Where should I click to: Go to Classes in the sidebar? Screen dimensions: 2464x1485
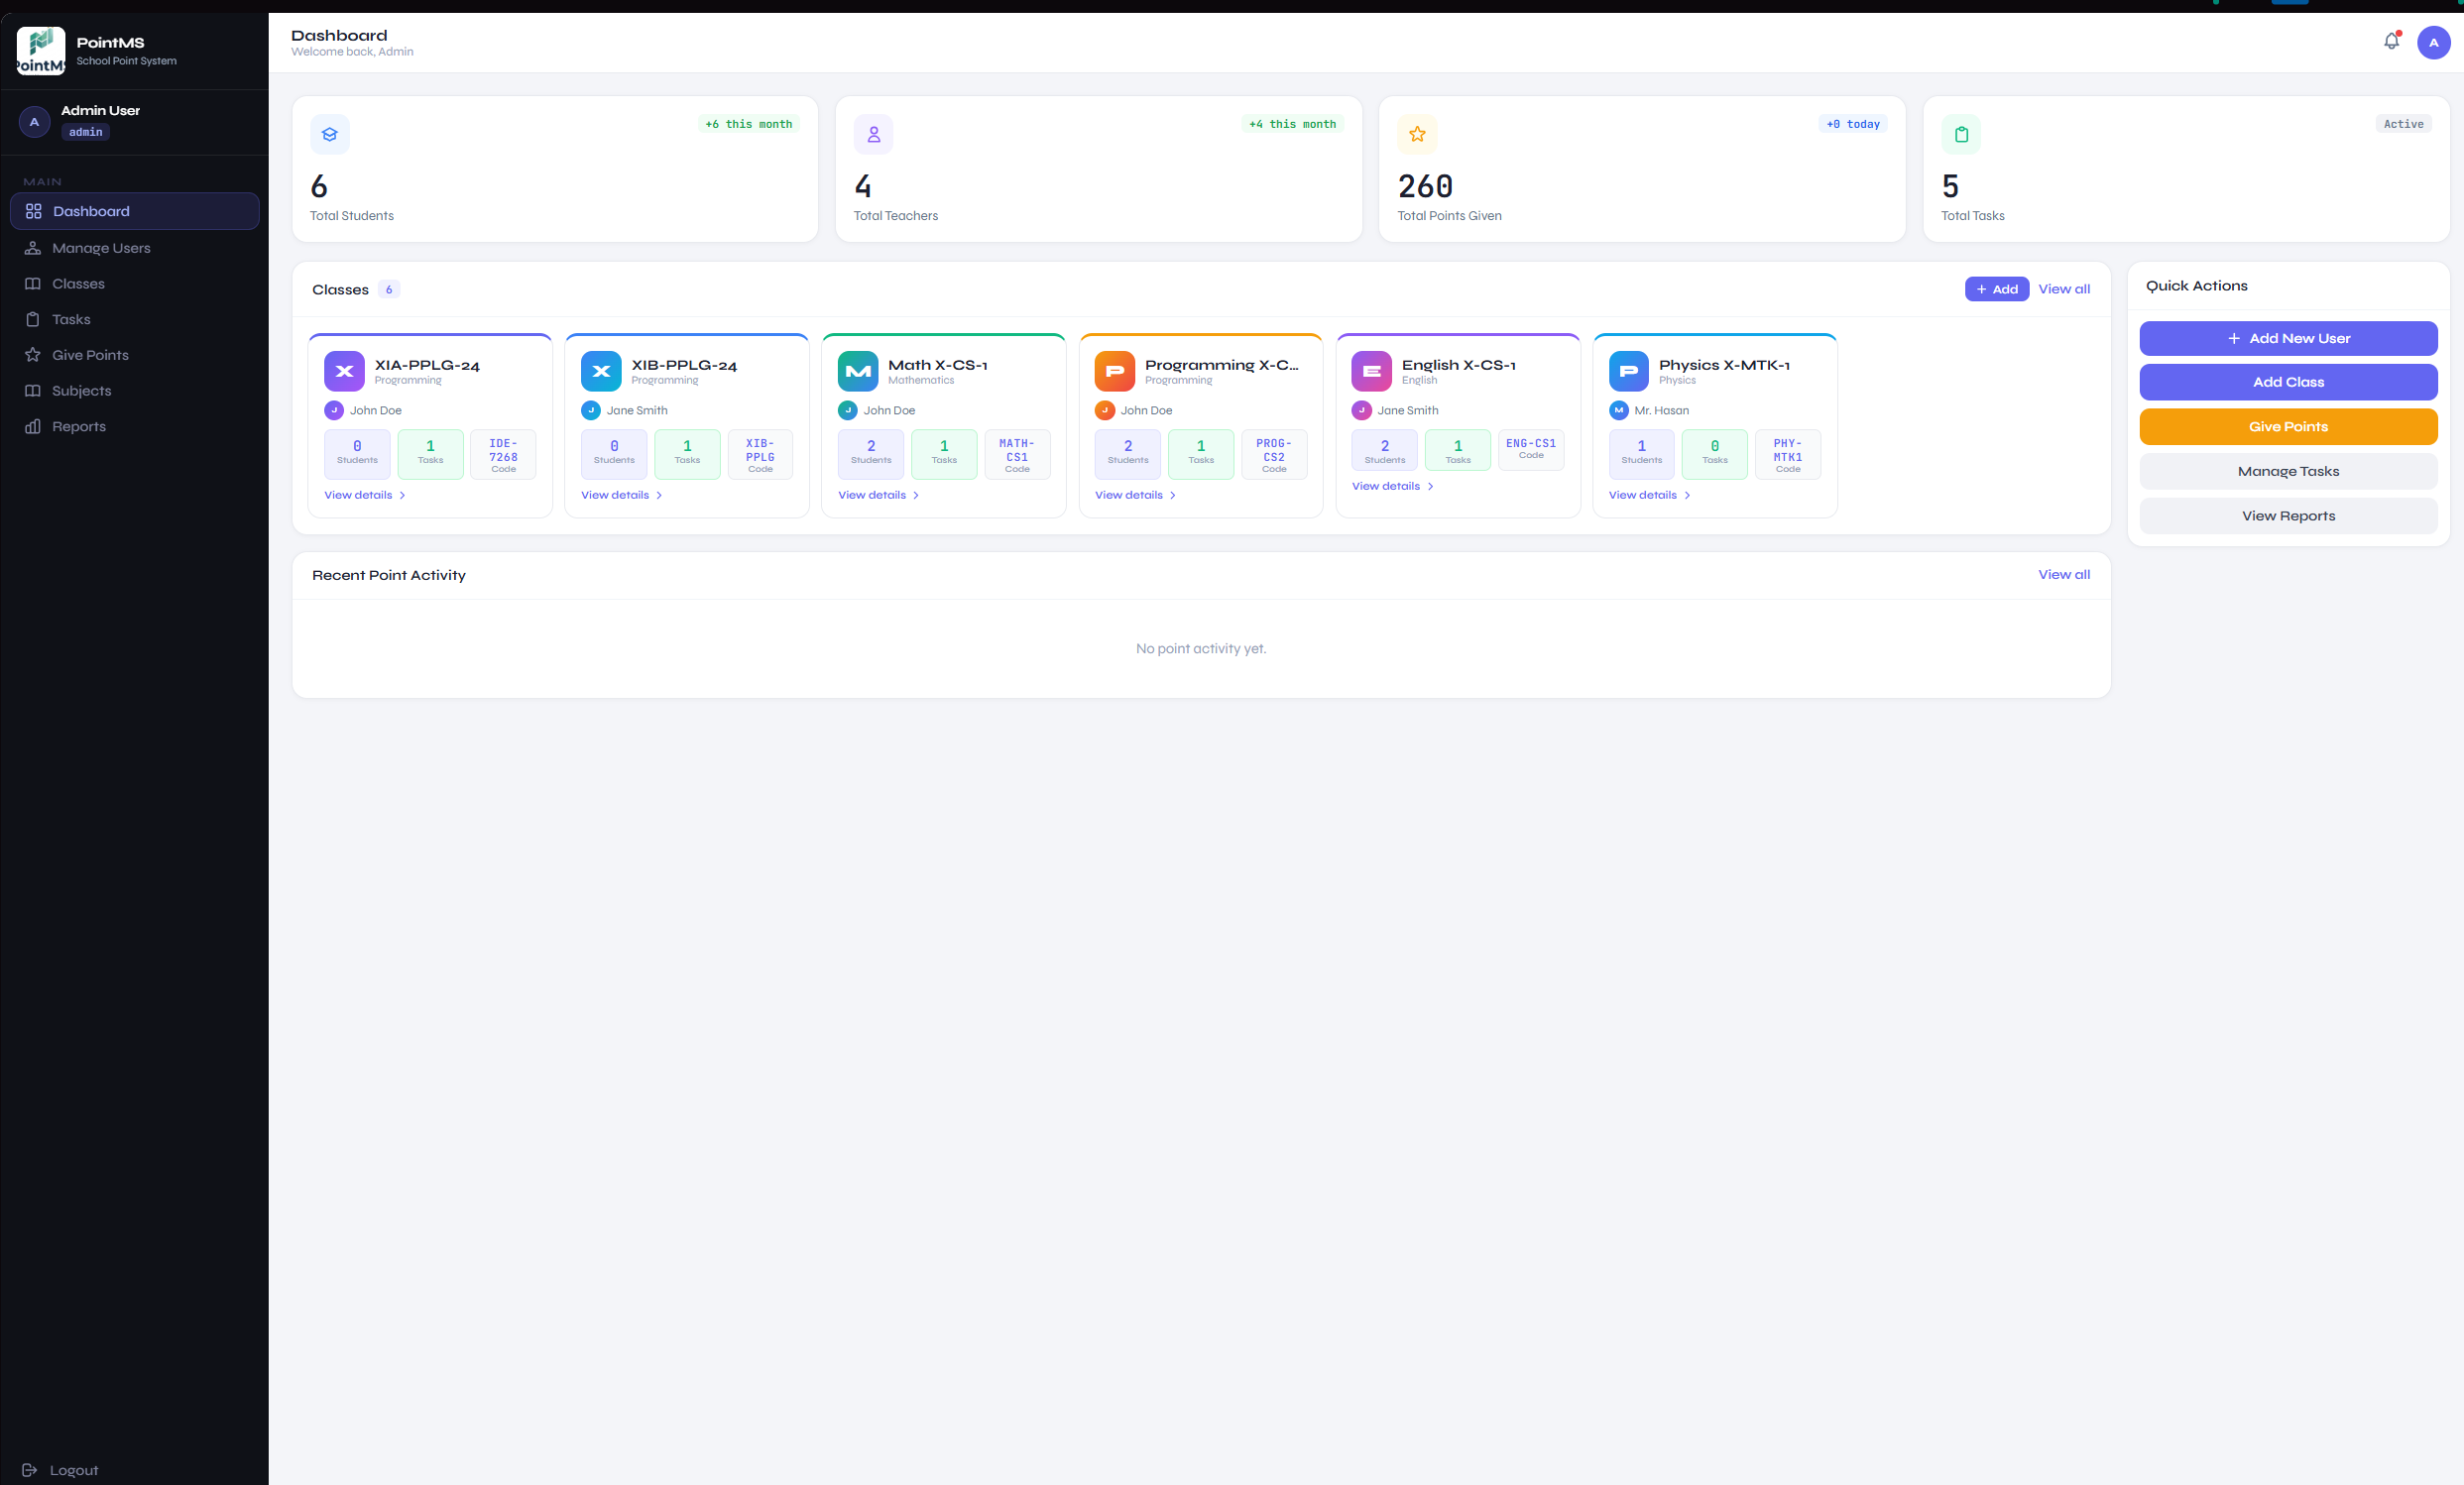pyautogui.click(x=135, y=284)
